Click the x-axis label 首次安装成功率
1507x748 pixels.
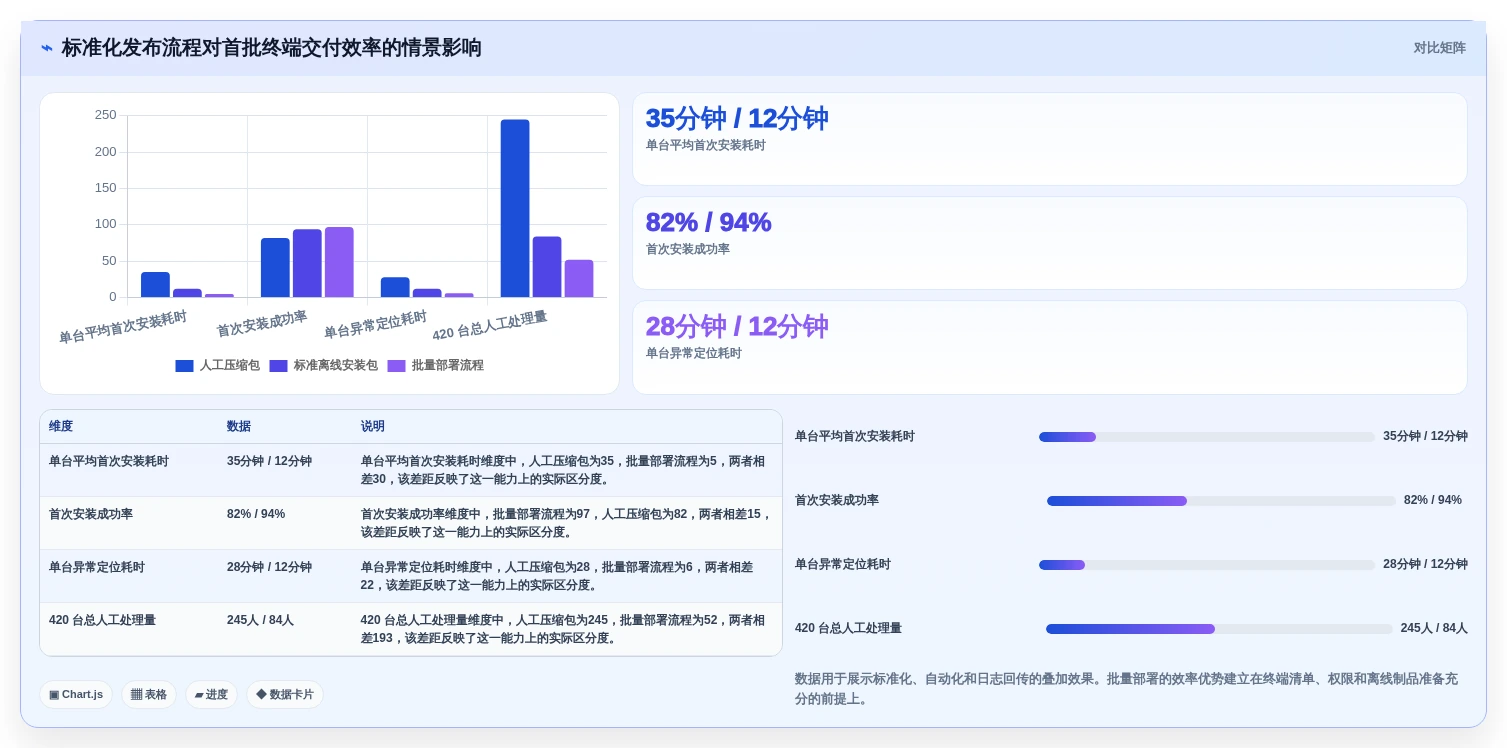pos(262,323)
